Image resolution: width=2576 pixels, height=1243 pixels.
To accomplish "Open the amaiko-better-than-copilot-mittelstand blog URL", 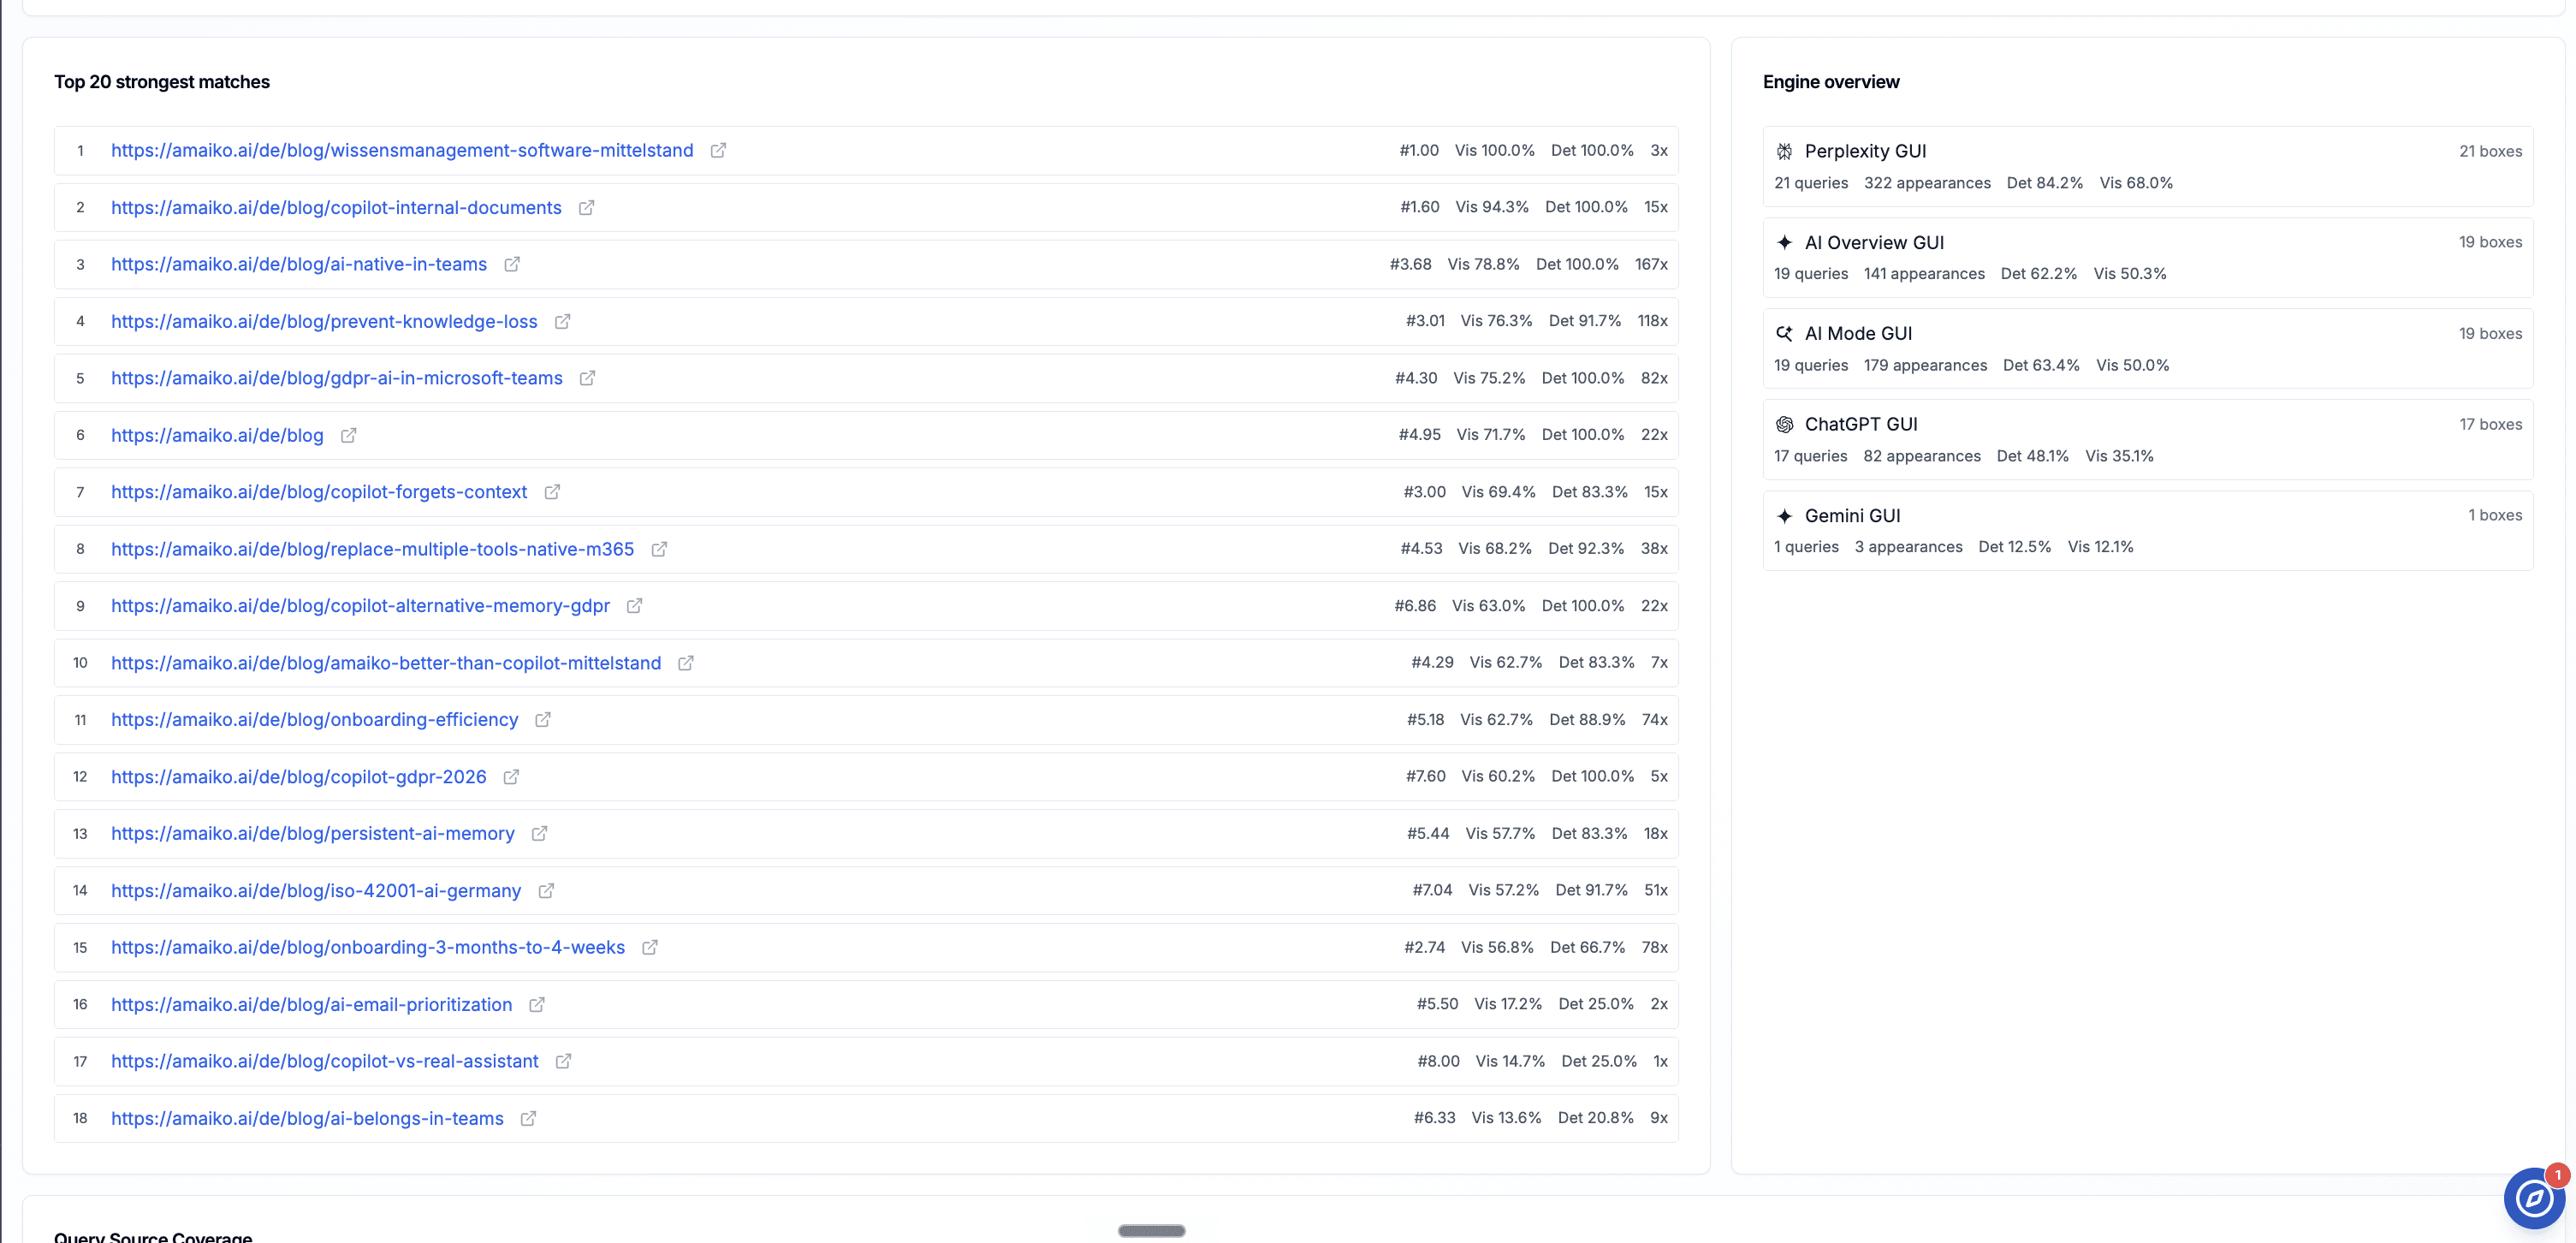I will [386, 663].
